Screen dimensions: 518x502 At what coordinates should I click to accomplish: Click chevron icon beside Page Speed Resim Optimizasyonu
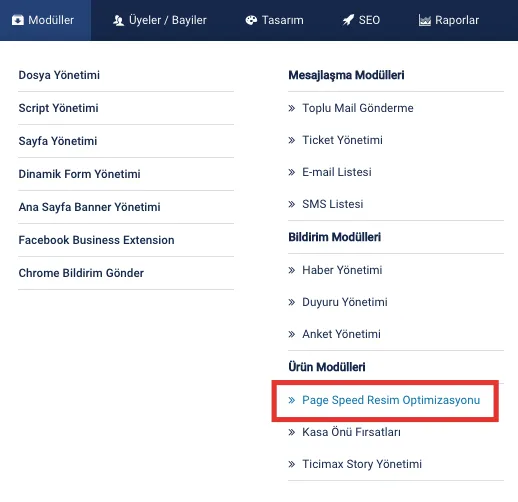(292, 400)
